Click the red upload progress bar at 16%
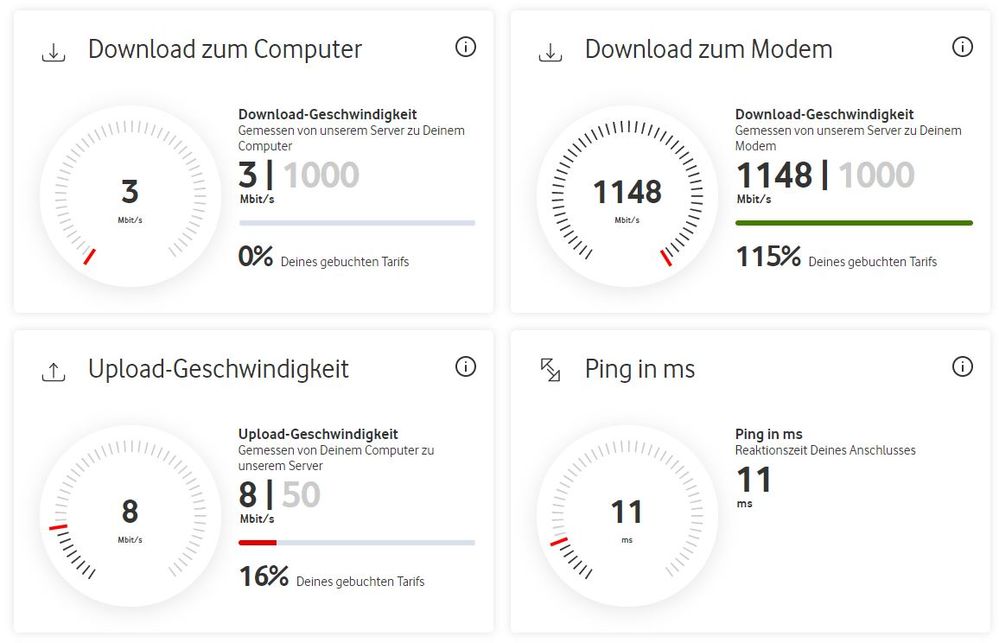Viewport: 999px width, 643px height. 256,542
